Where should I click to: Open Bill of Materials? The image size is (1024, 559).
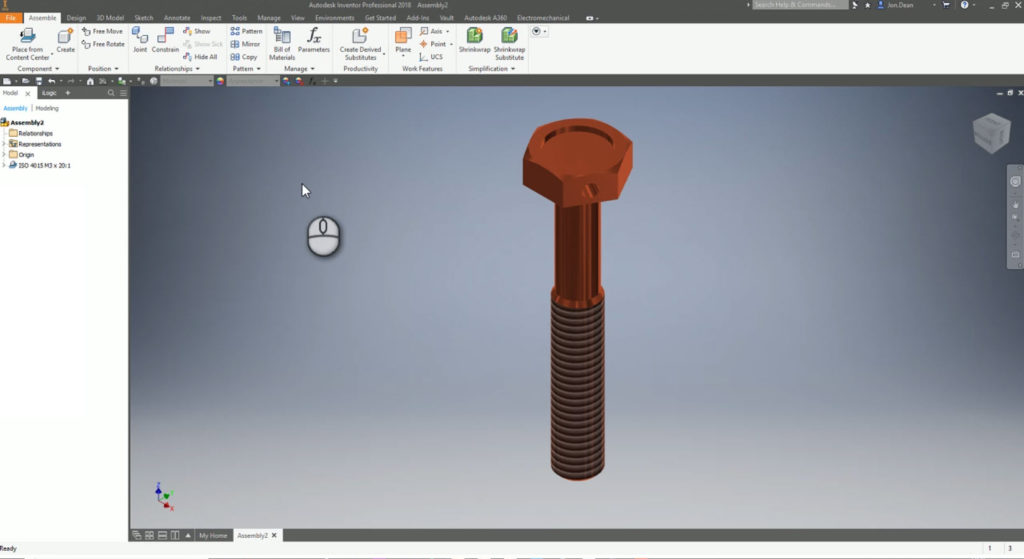pyautogui.click(x=282, y=40)
